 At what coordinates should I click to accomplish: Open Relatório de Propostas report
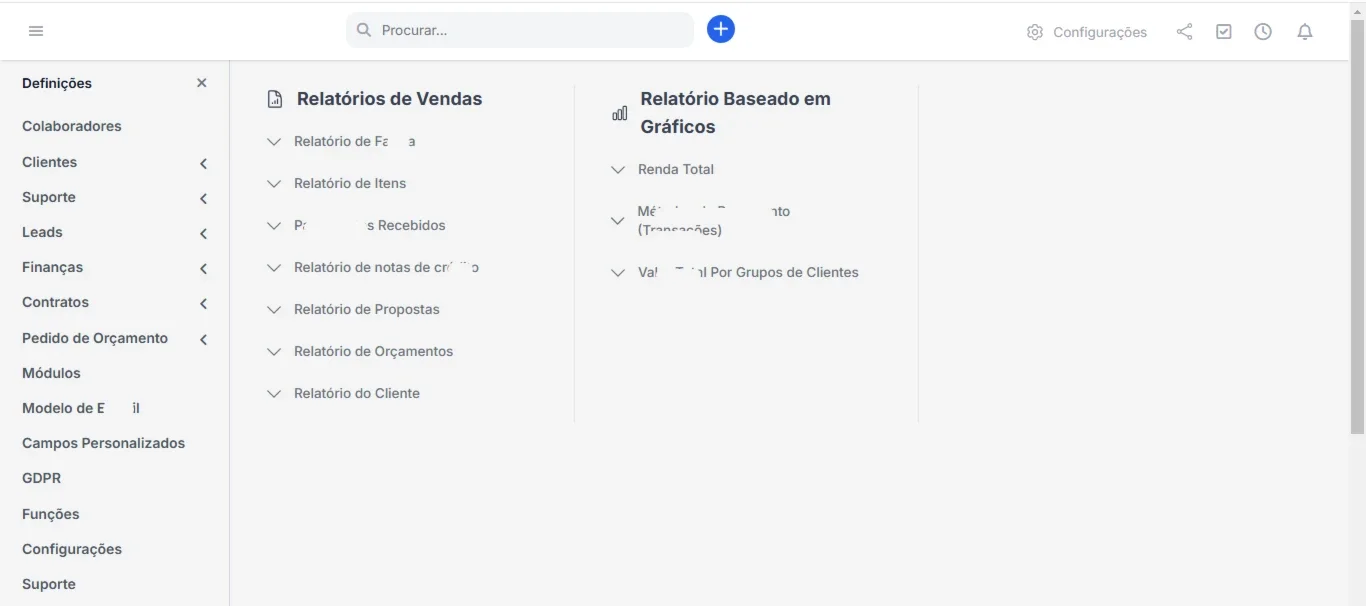pos(367,310)
